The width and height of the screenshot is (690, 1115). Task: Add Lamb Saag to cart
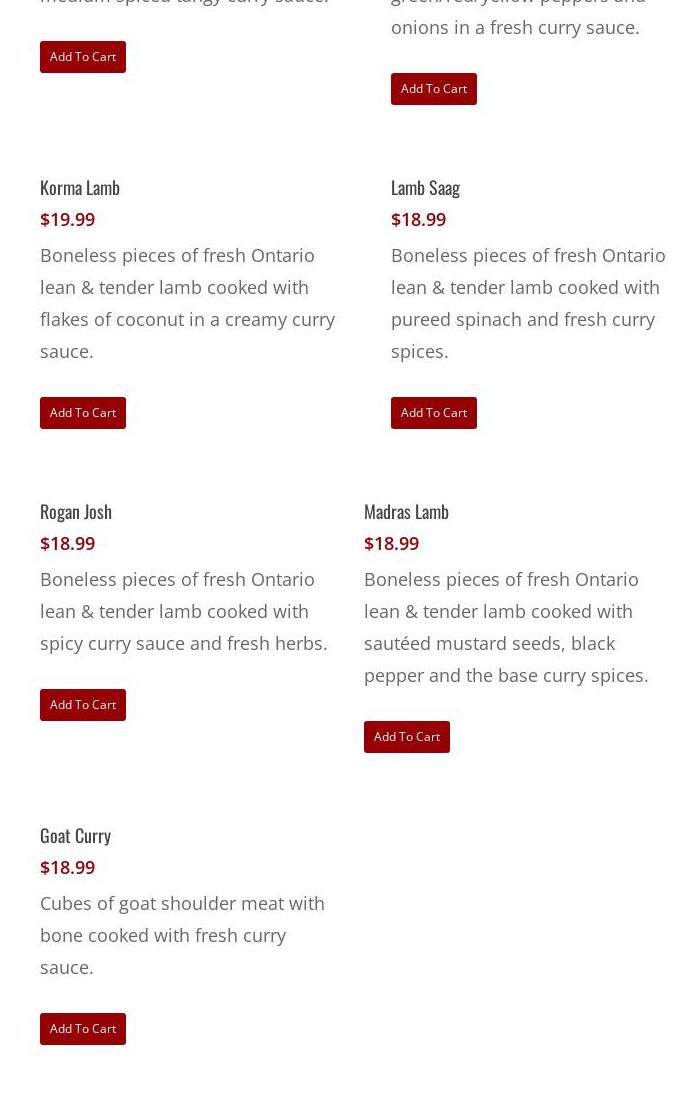[x=433, y=413]
